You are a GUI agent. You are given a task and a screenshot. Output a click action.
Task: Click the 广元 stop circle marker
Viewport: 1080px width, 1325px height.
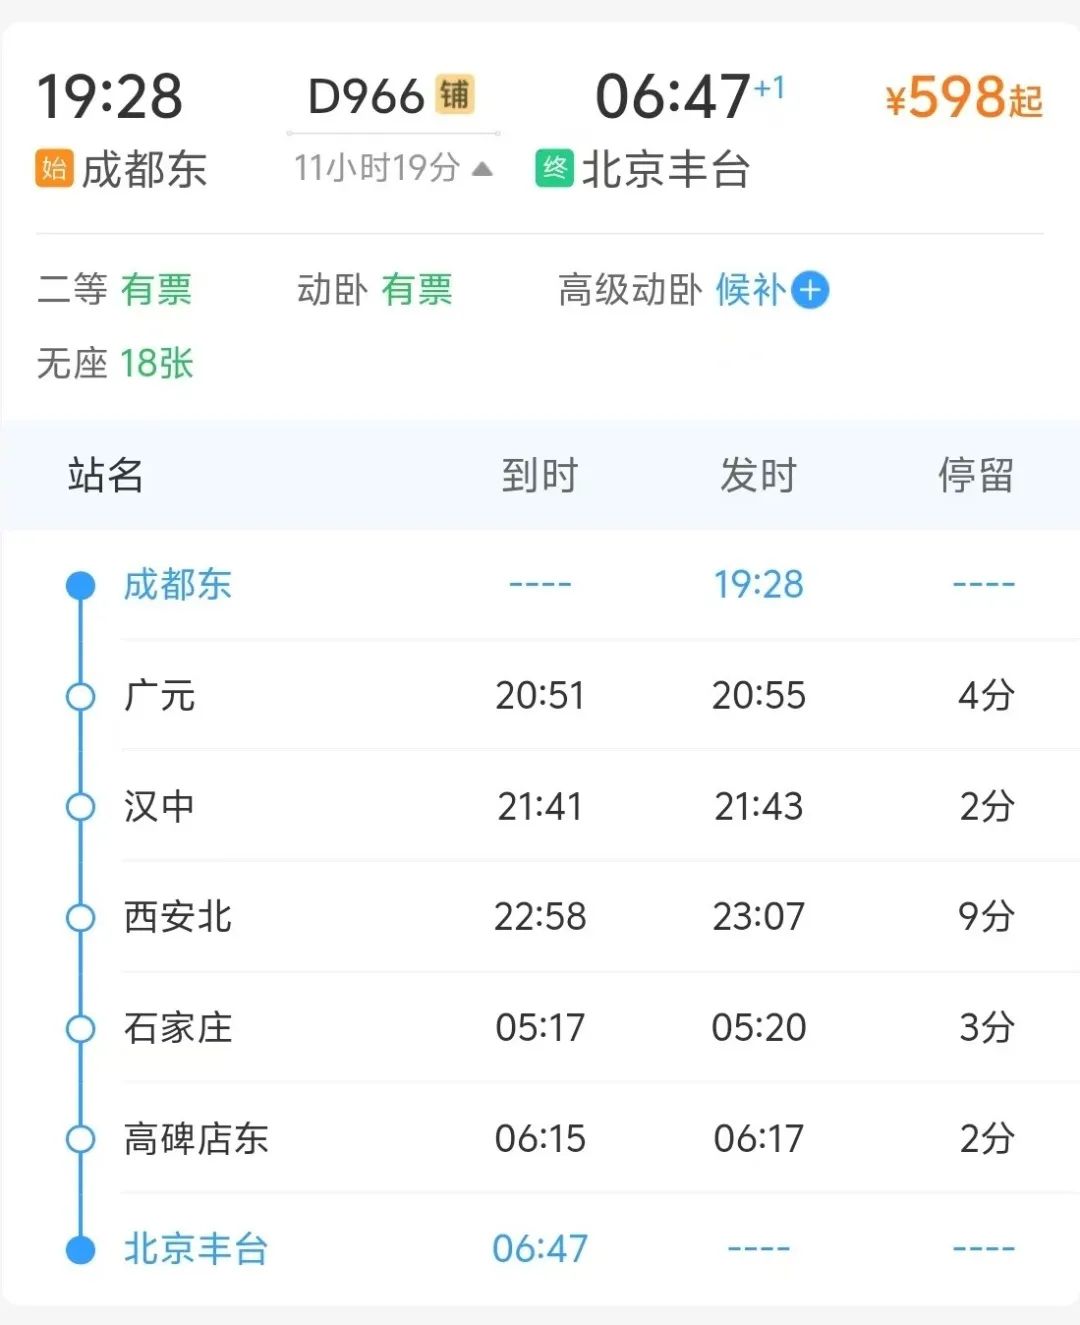pyautogui.click(x=80, y=696)
